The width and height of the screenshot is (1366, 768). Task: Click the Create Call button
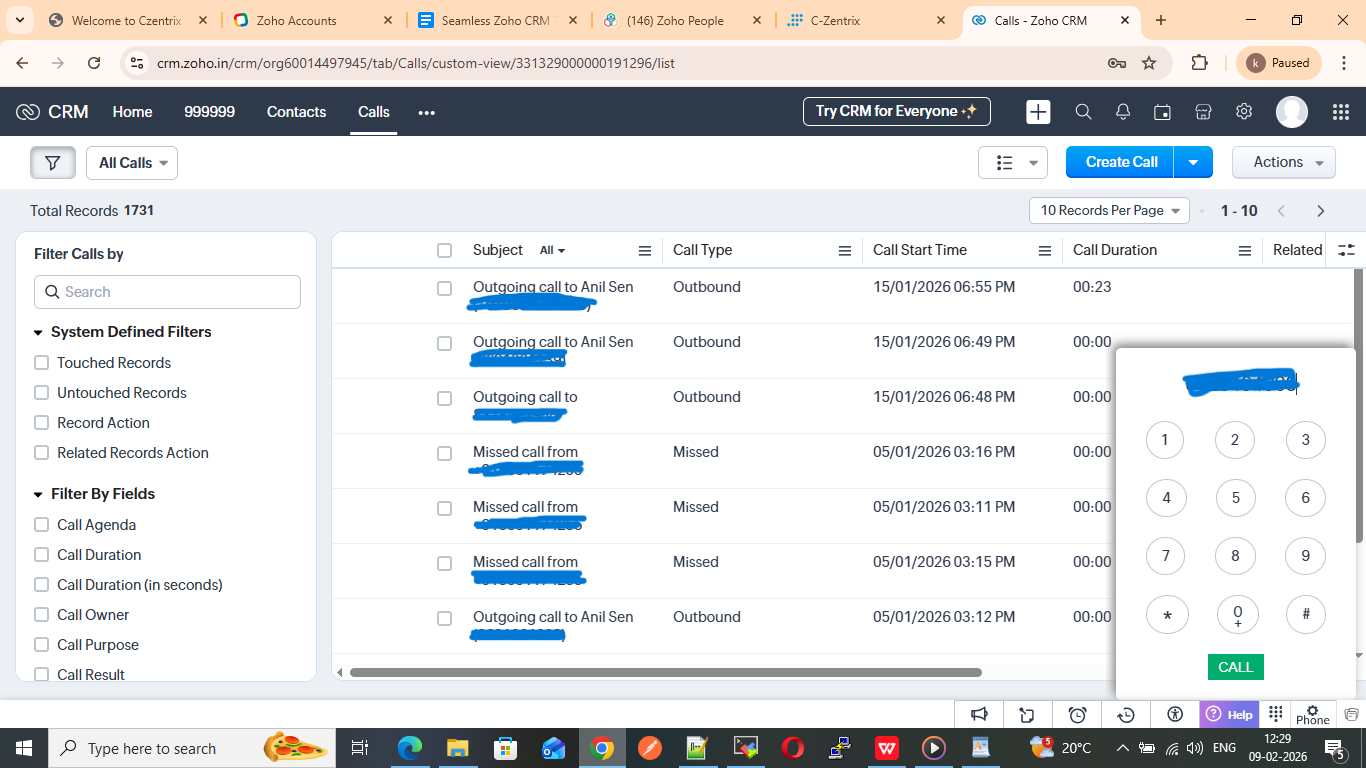[1121, 162]
